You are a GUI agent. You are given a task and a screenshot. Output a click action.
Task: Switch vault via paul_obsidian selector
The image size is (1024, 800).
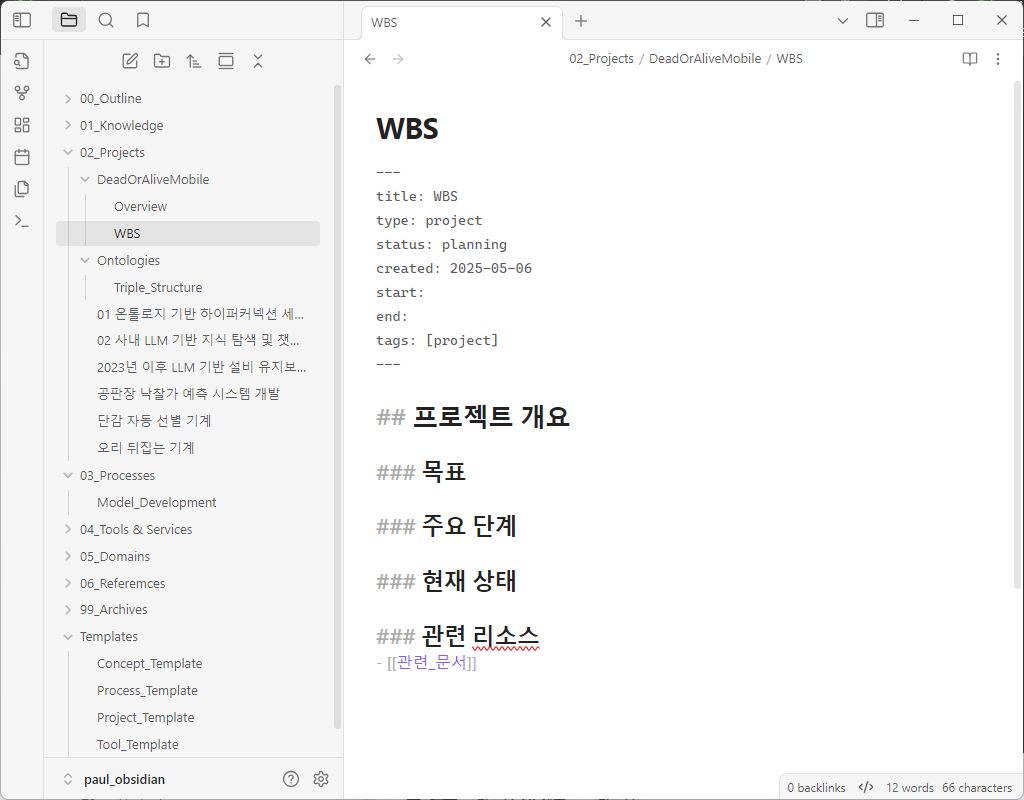[116, 779]
